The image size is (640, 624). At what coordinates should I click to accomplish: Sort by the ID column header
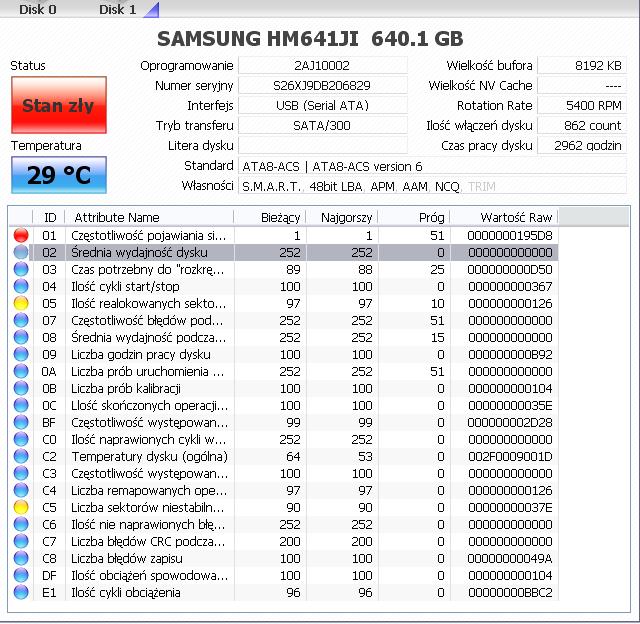(49, 217)
